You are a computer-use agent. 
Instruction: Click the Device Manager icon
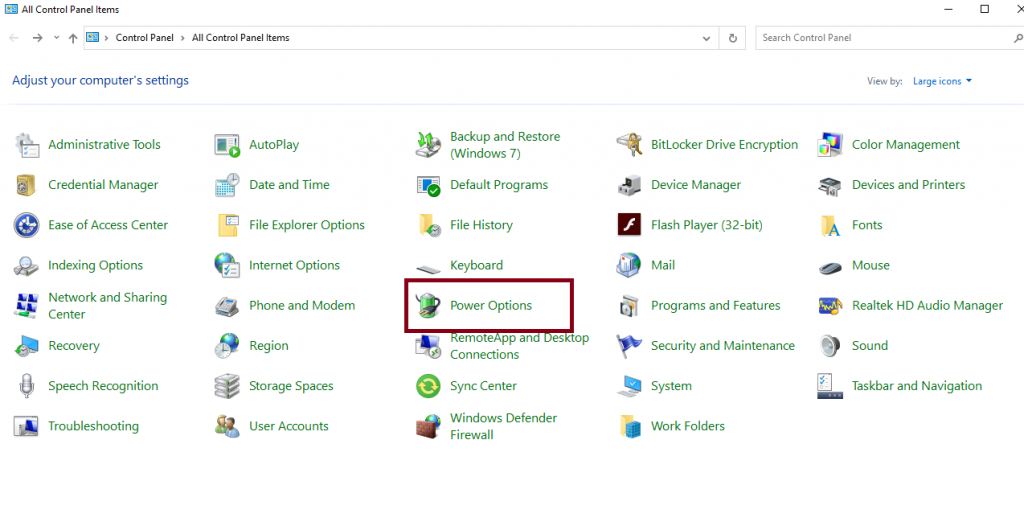pyautogui.click(x=629, y=185)
